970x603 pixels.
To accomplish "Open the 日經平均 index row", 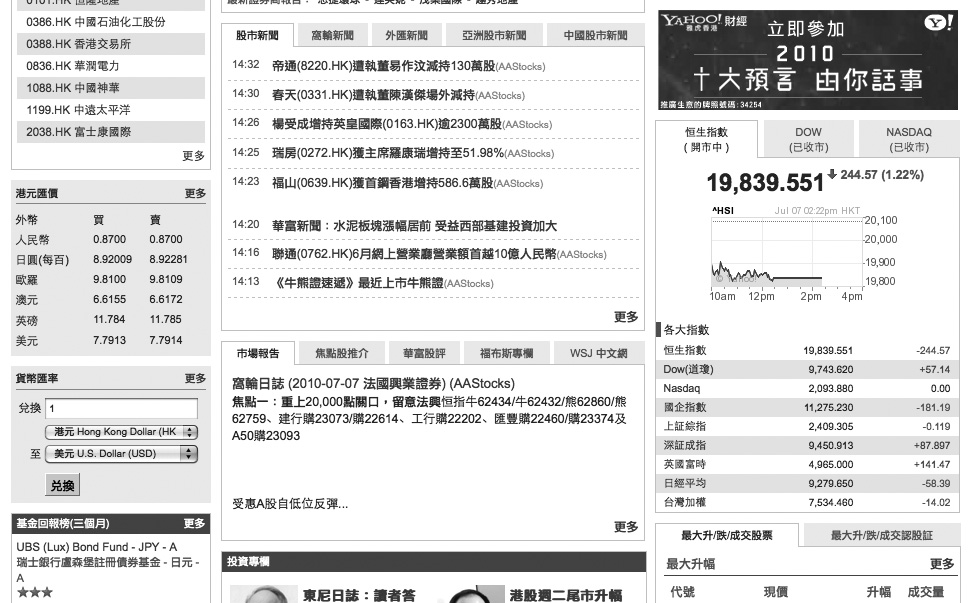I will pyautogui.click(x=807, y=484).
